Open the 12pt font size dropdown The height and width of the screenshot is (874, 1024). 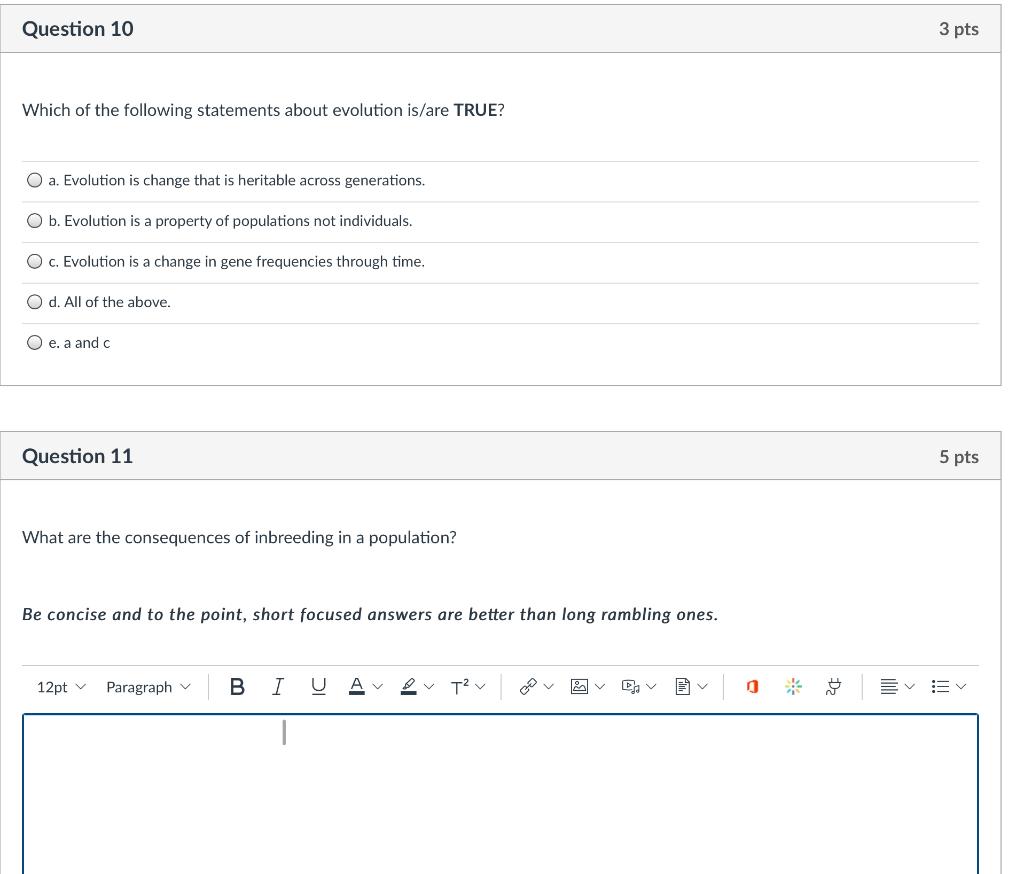(x=61, y=687)
